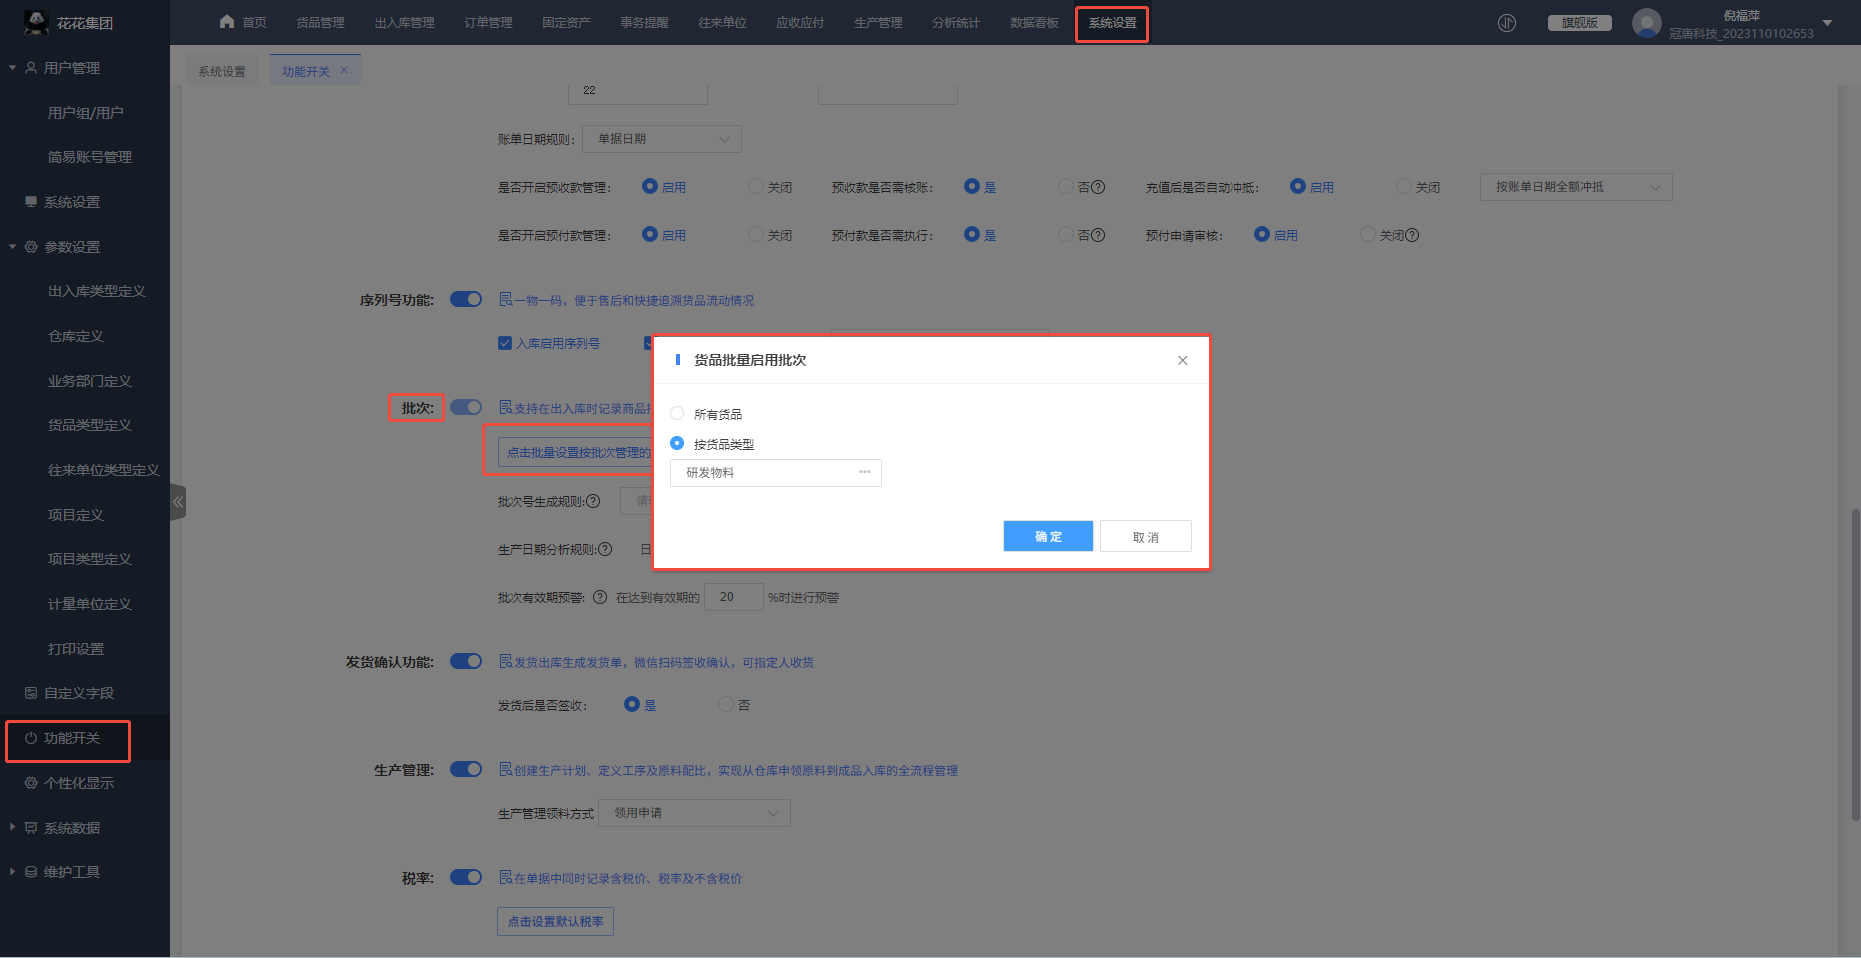Click the round swap-arrows icon left of 旗舰版
Viewport: 1861px width, 958px height.
click(x=1507, y=23)
